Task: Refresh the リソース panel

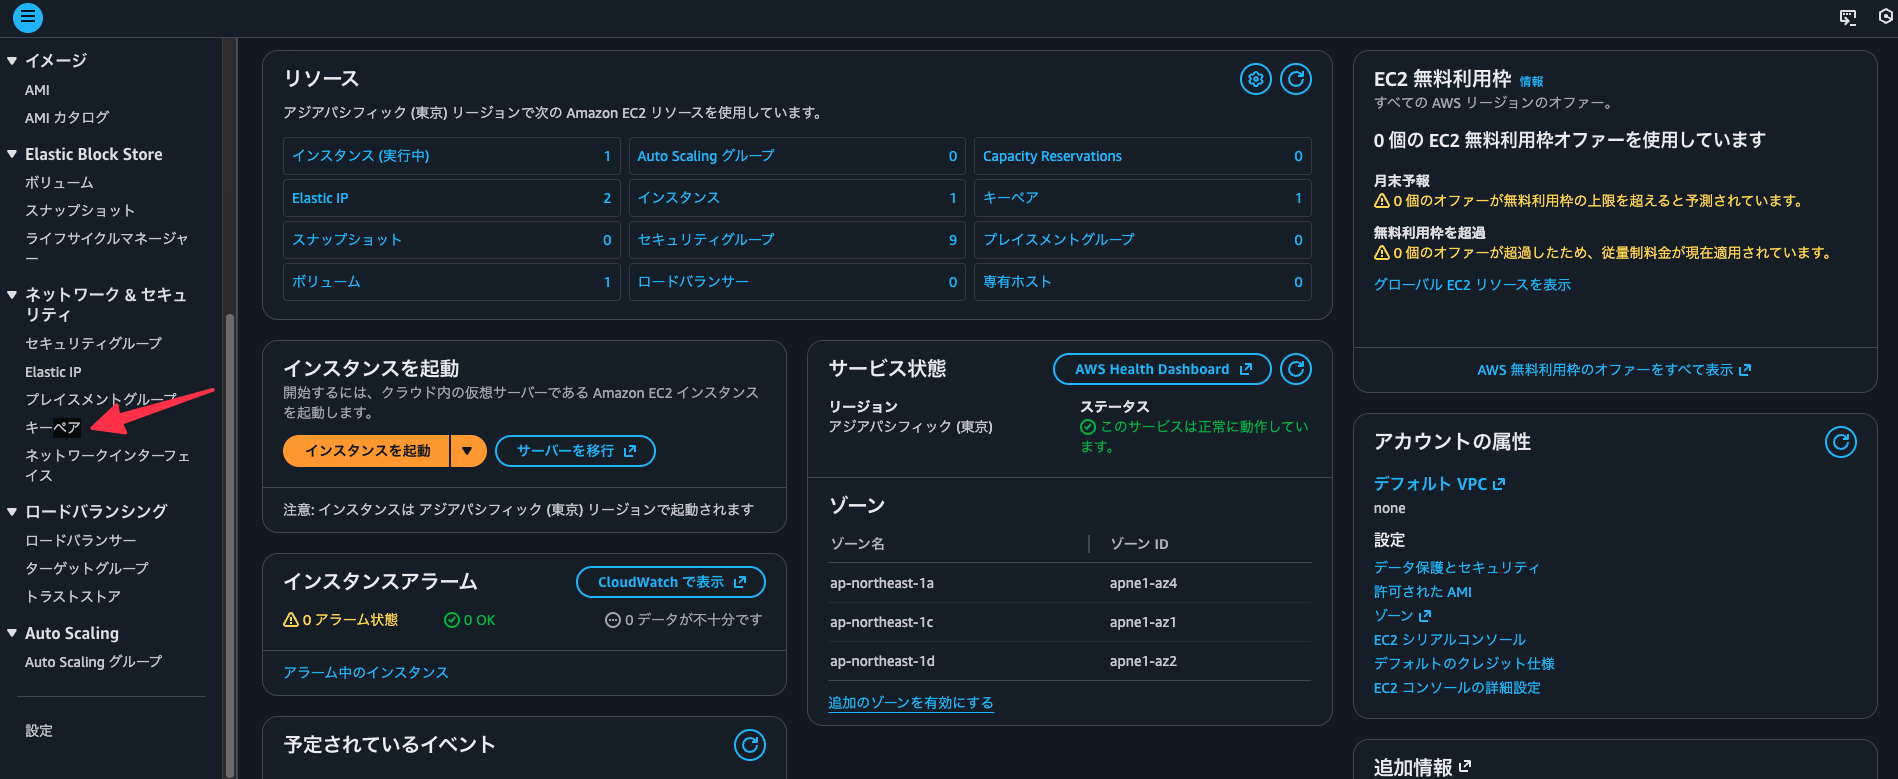Action: [x=1296, y=79]
